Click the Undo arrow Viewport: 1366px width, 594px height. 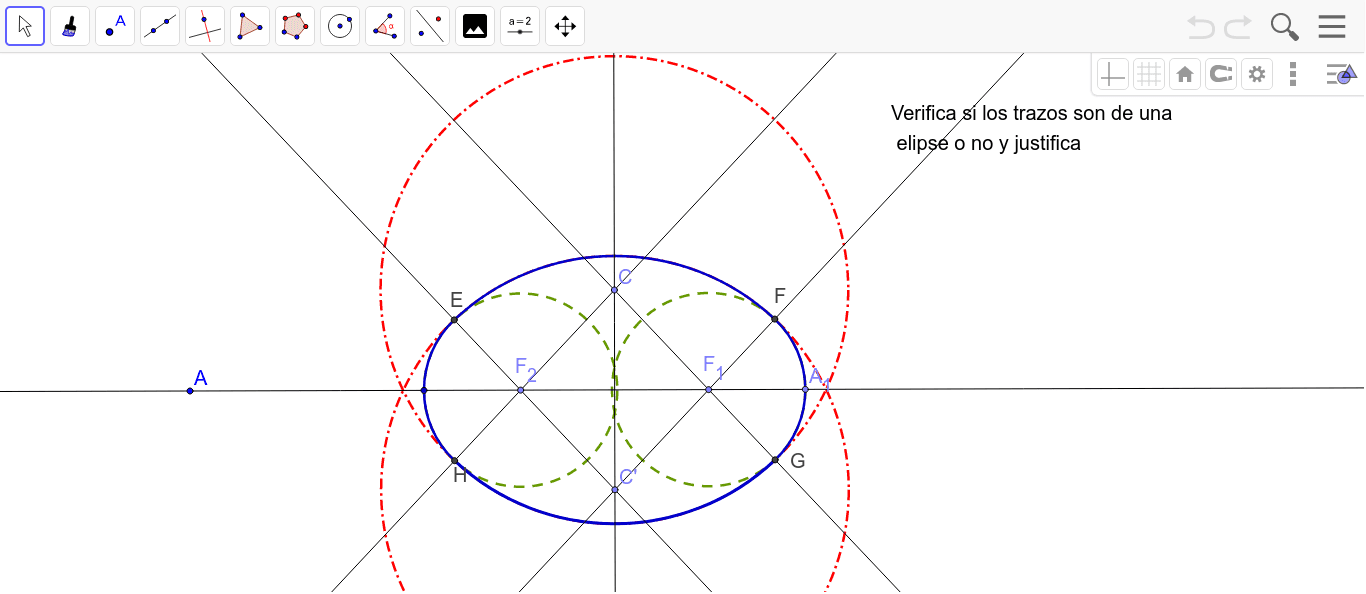pos(1201,27)
